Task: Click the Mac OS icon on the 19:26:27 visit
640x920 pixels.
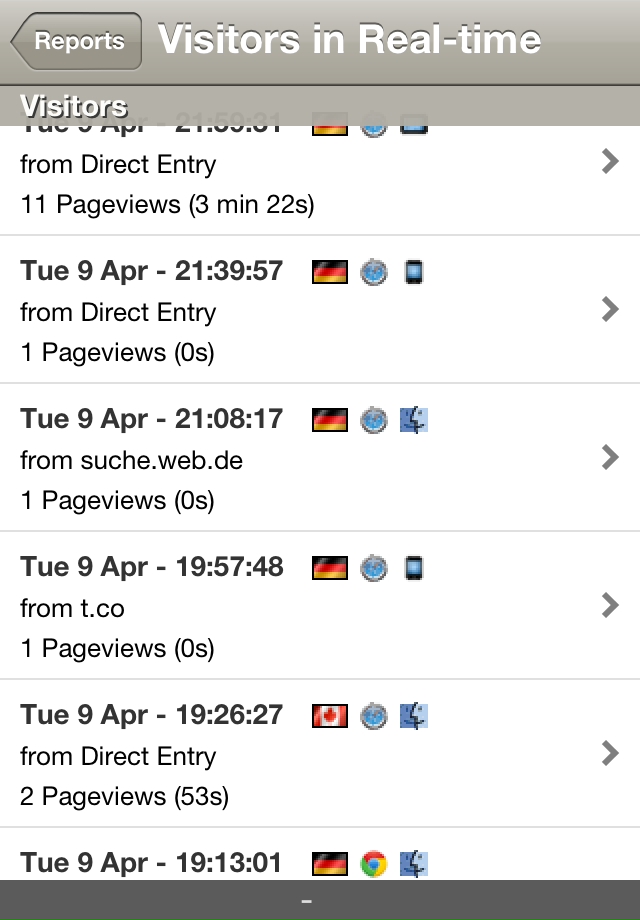Action: tap(414, 716)
